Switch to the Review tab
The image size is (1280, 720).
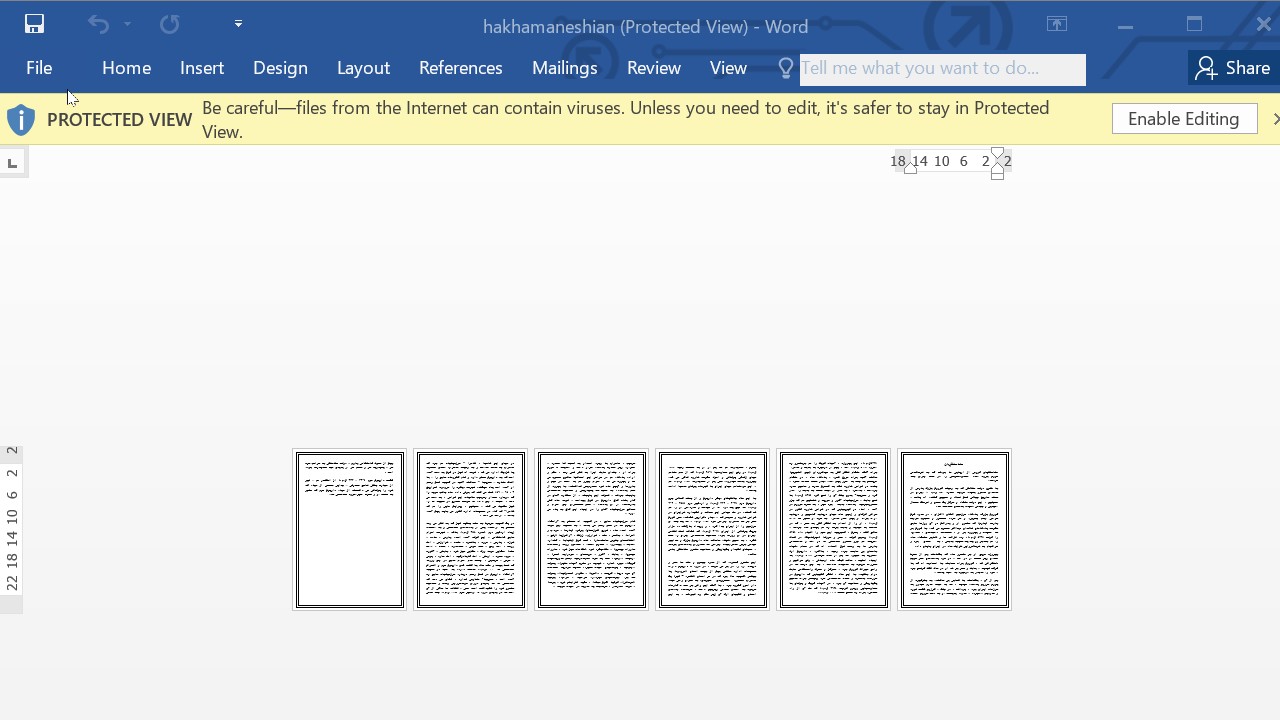coord(654,68)
